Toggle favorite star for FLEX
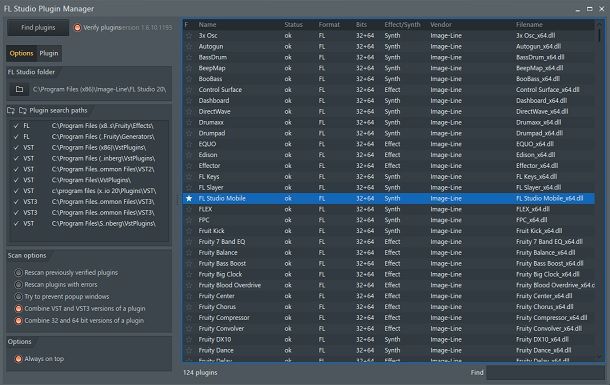This screenshot has width=610, height=385. 189,209
